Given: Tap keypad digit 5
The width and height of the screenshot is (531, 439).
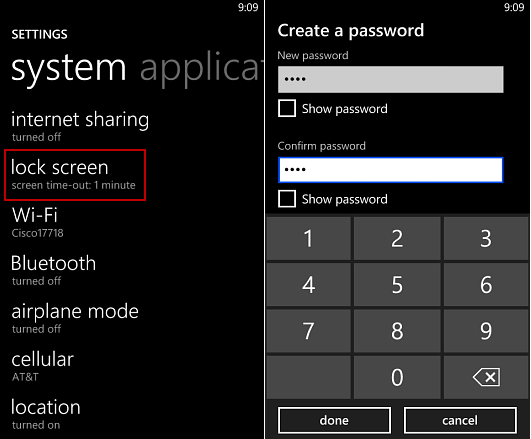Looking at the screenshot, I should 397,285.
